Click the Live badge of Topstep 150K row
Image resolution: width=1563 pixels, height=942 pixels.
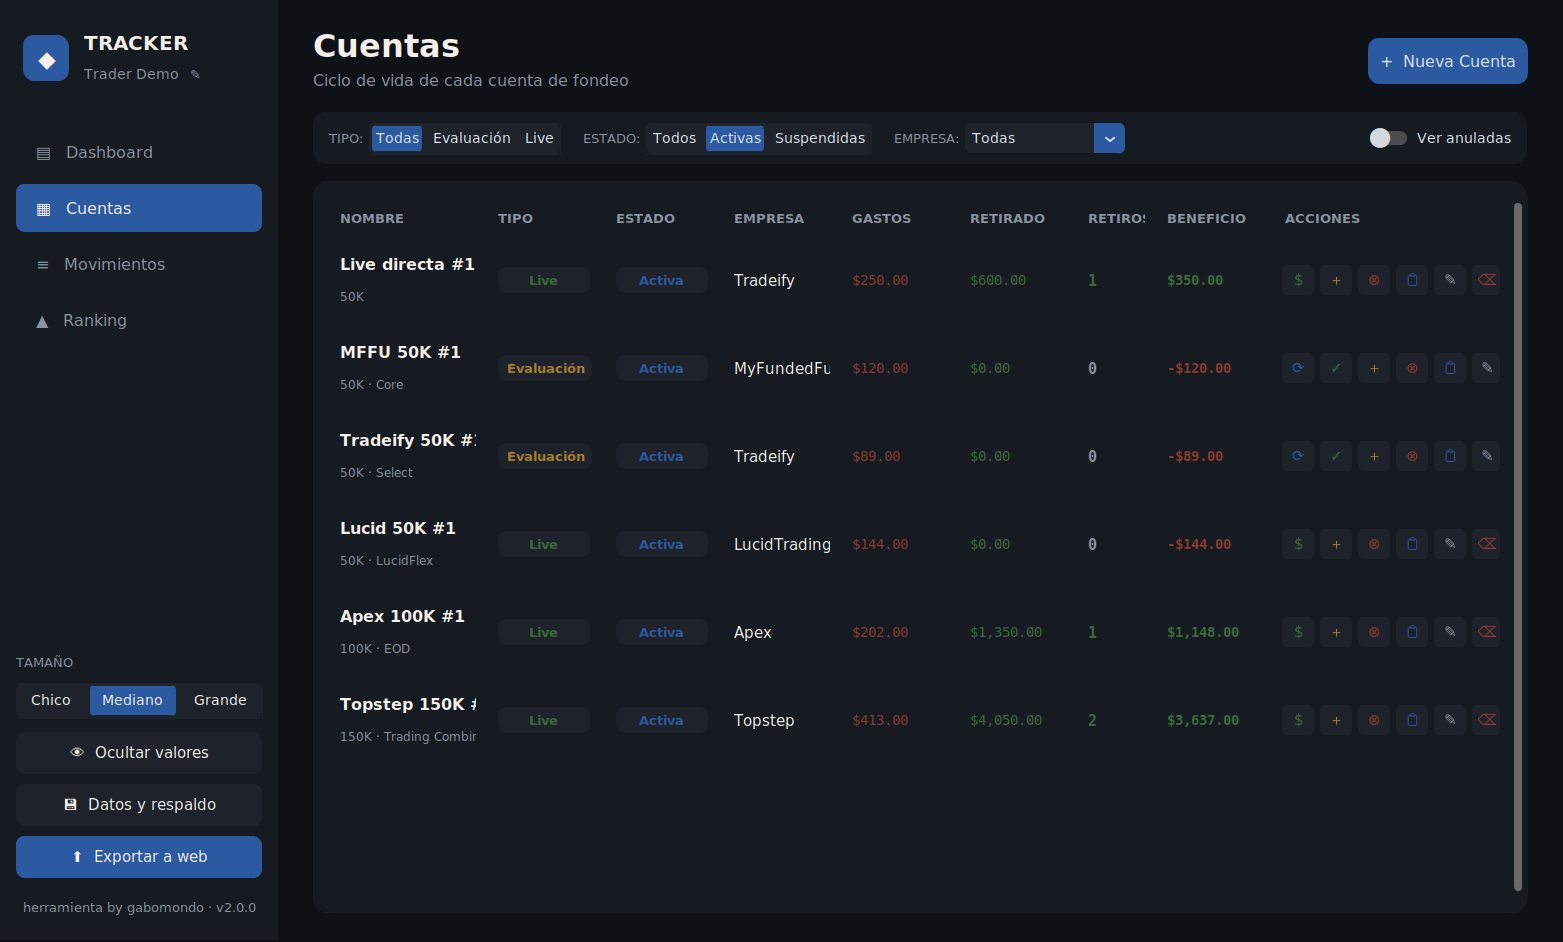pos(543,720)
